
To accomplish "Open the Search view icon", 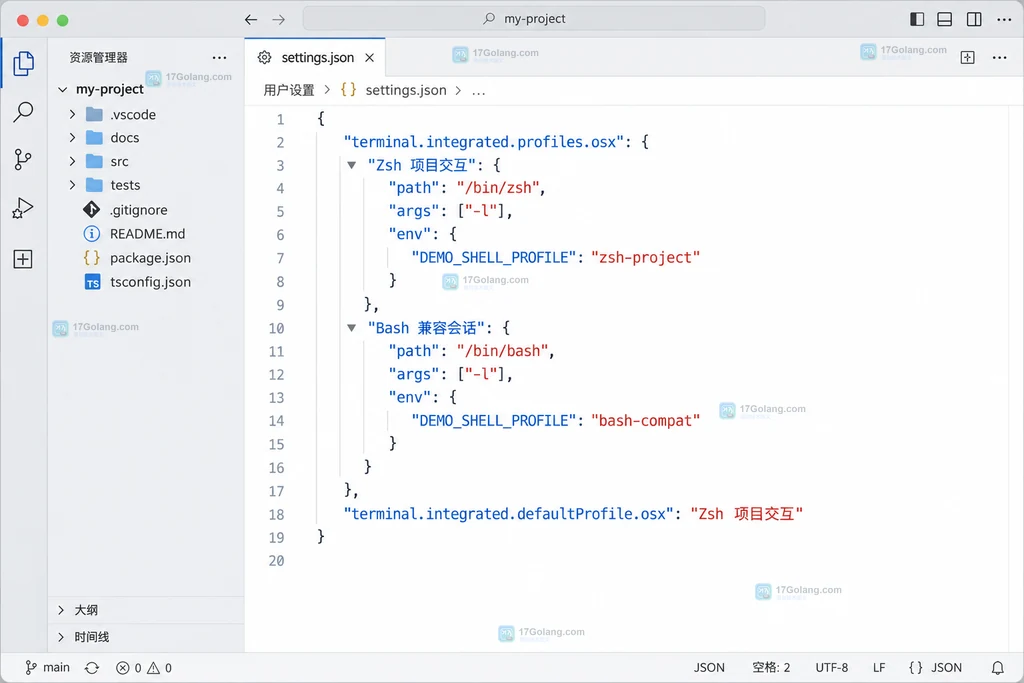I will coord(24,112).
